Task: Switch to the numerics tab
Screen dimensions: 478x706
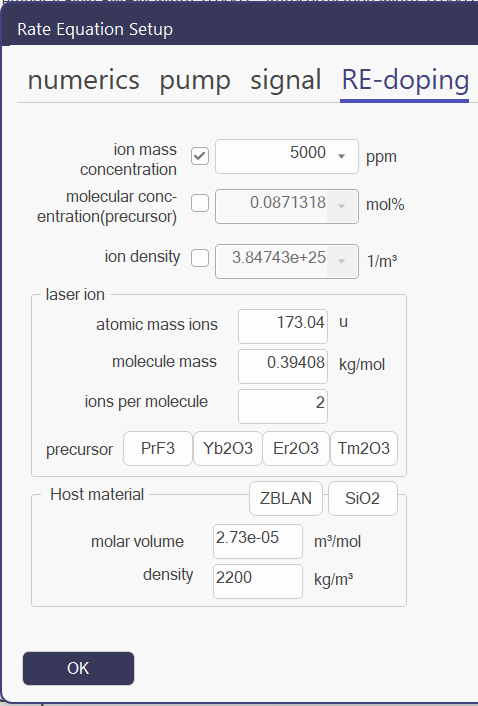Action: (84, 80)
